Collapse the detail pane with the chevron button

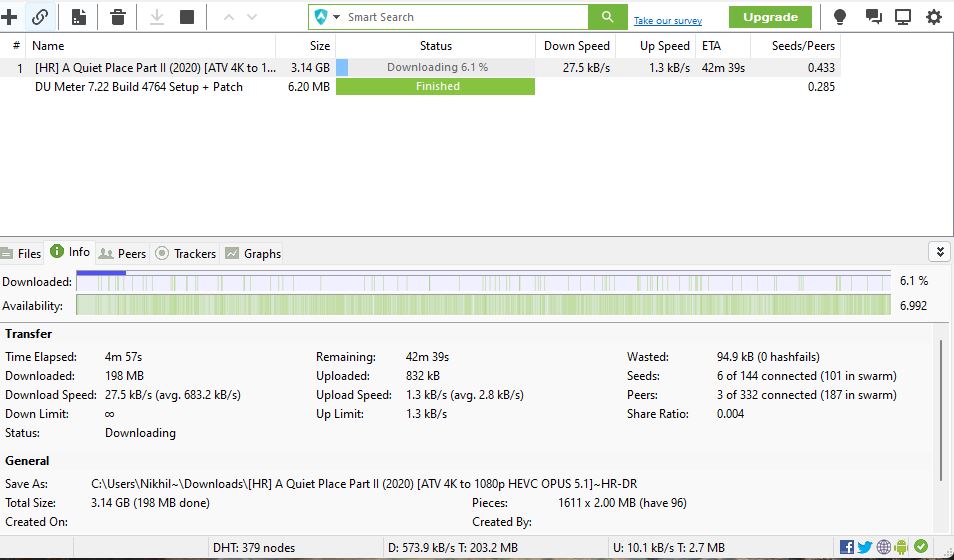938,252
